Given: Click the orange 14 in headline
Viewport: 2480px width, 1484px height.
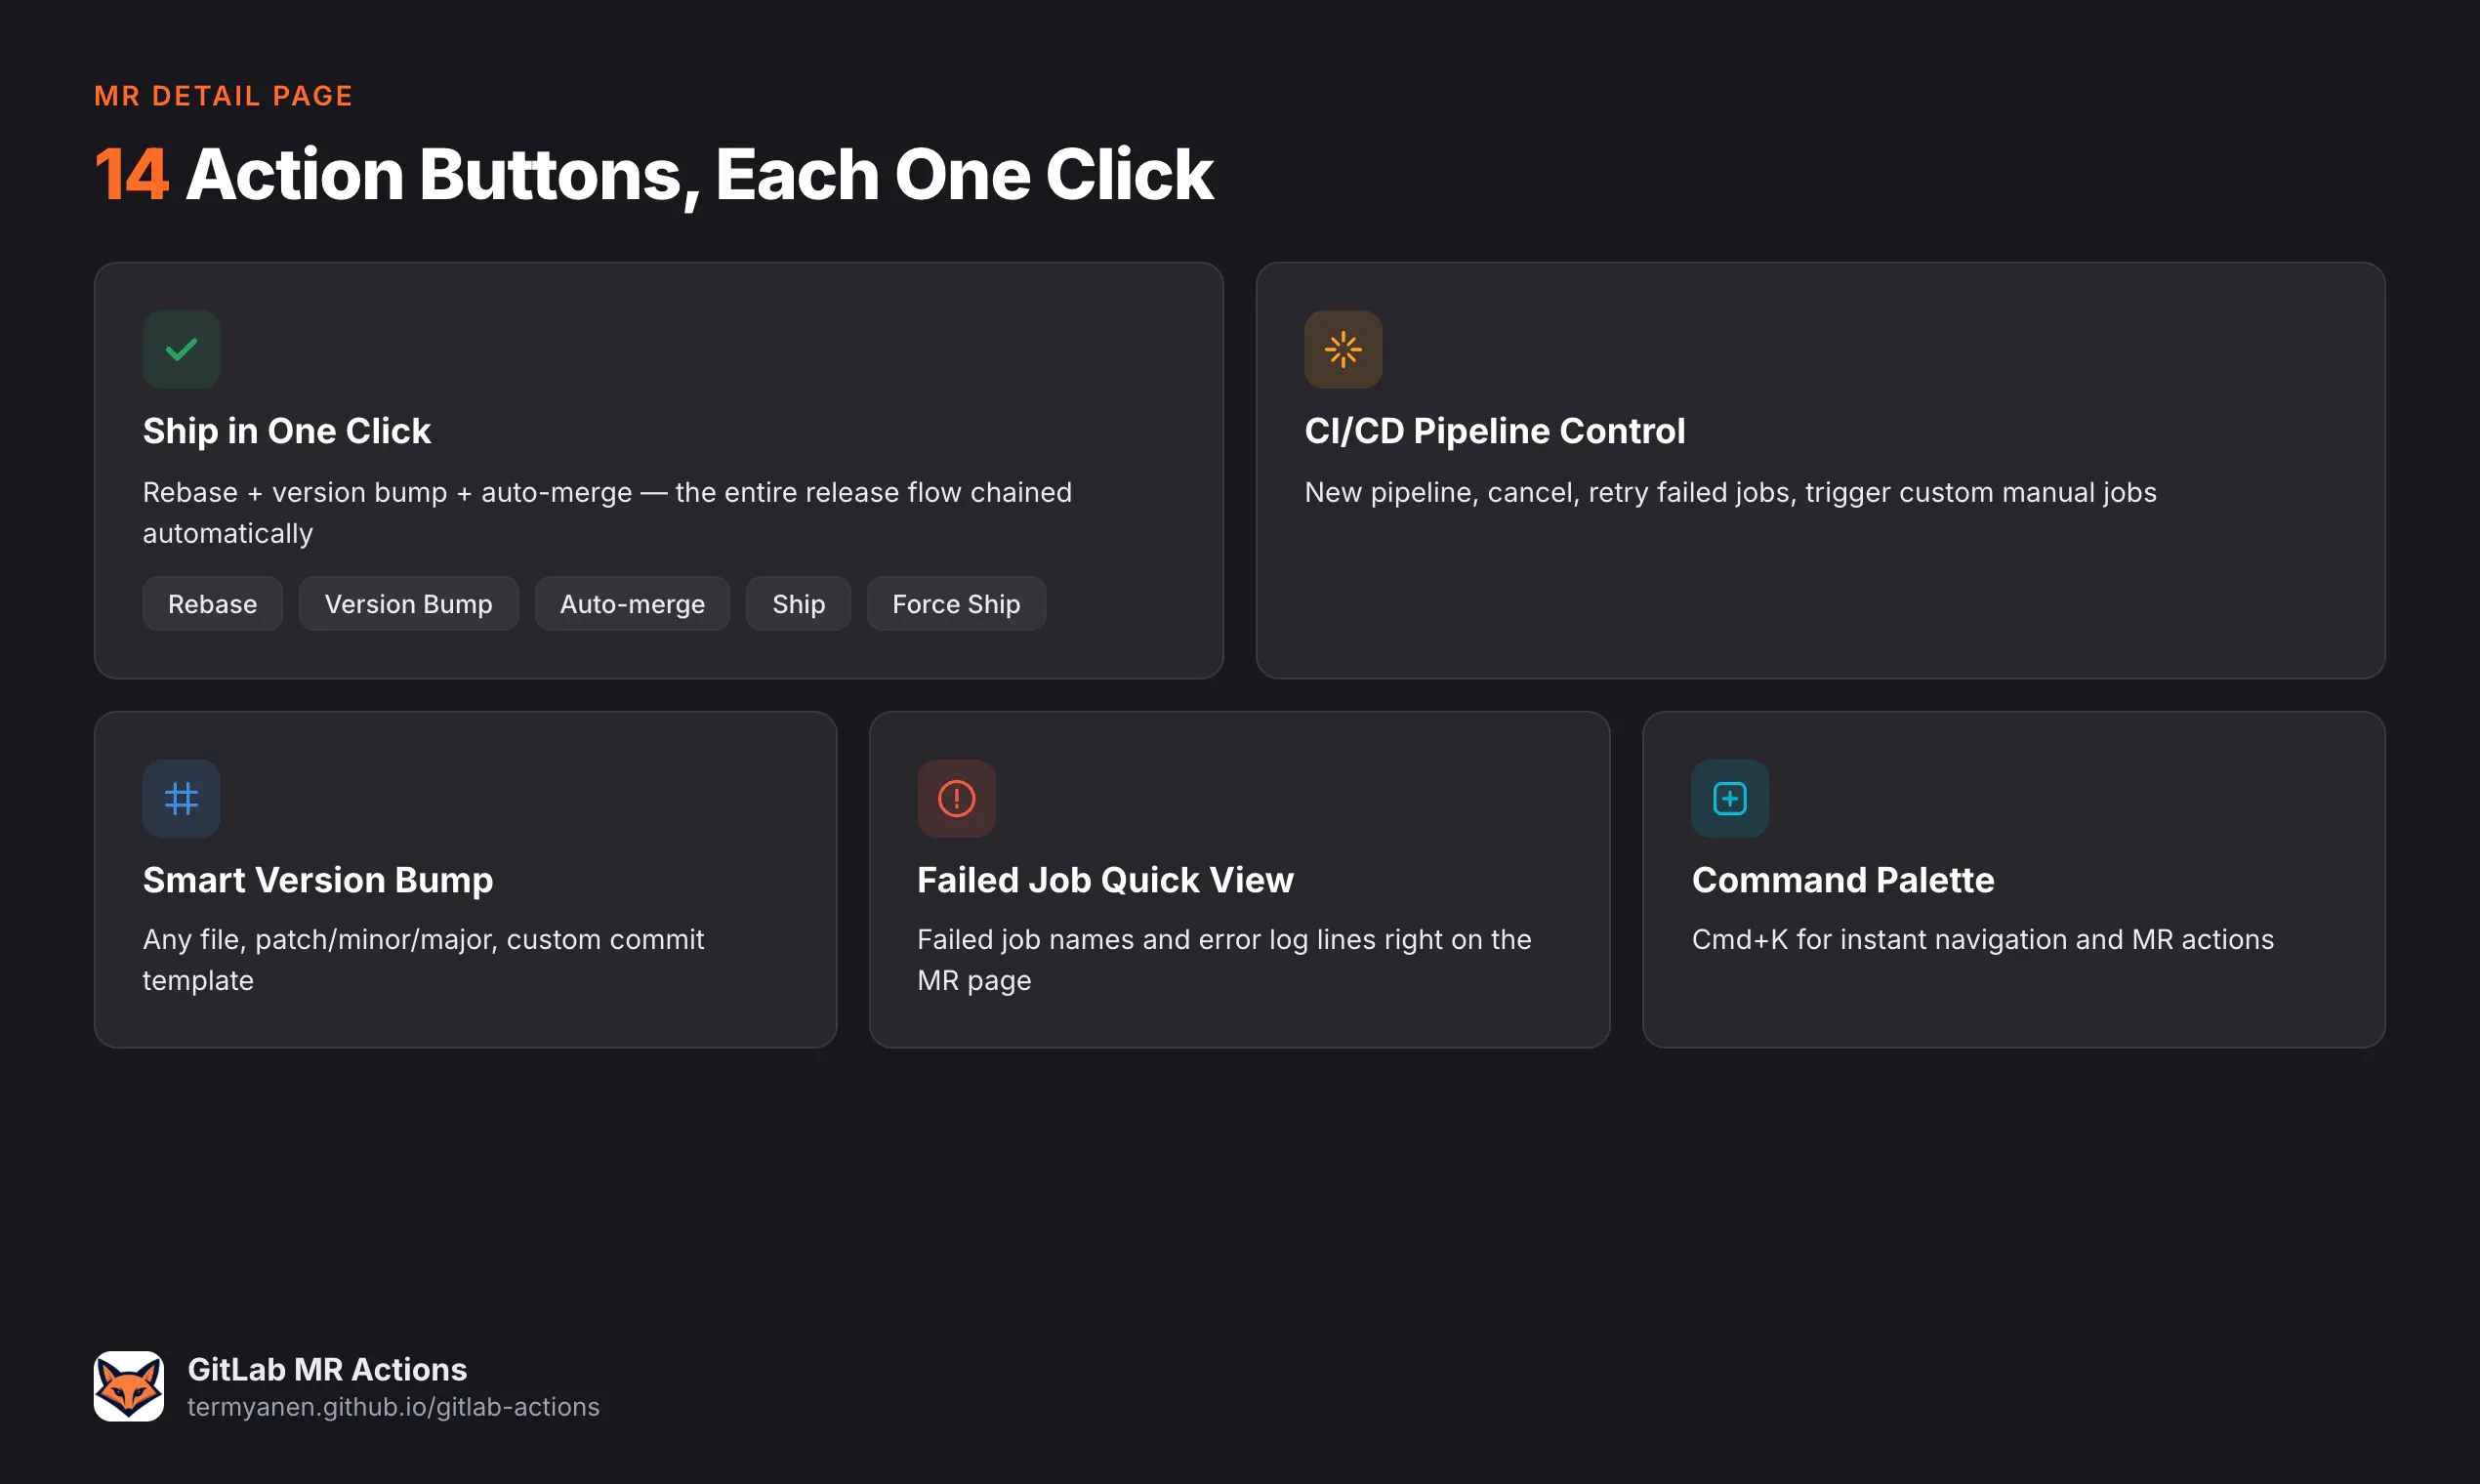Looking at the screenshot, I should point(131,175).
